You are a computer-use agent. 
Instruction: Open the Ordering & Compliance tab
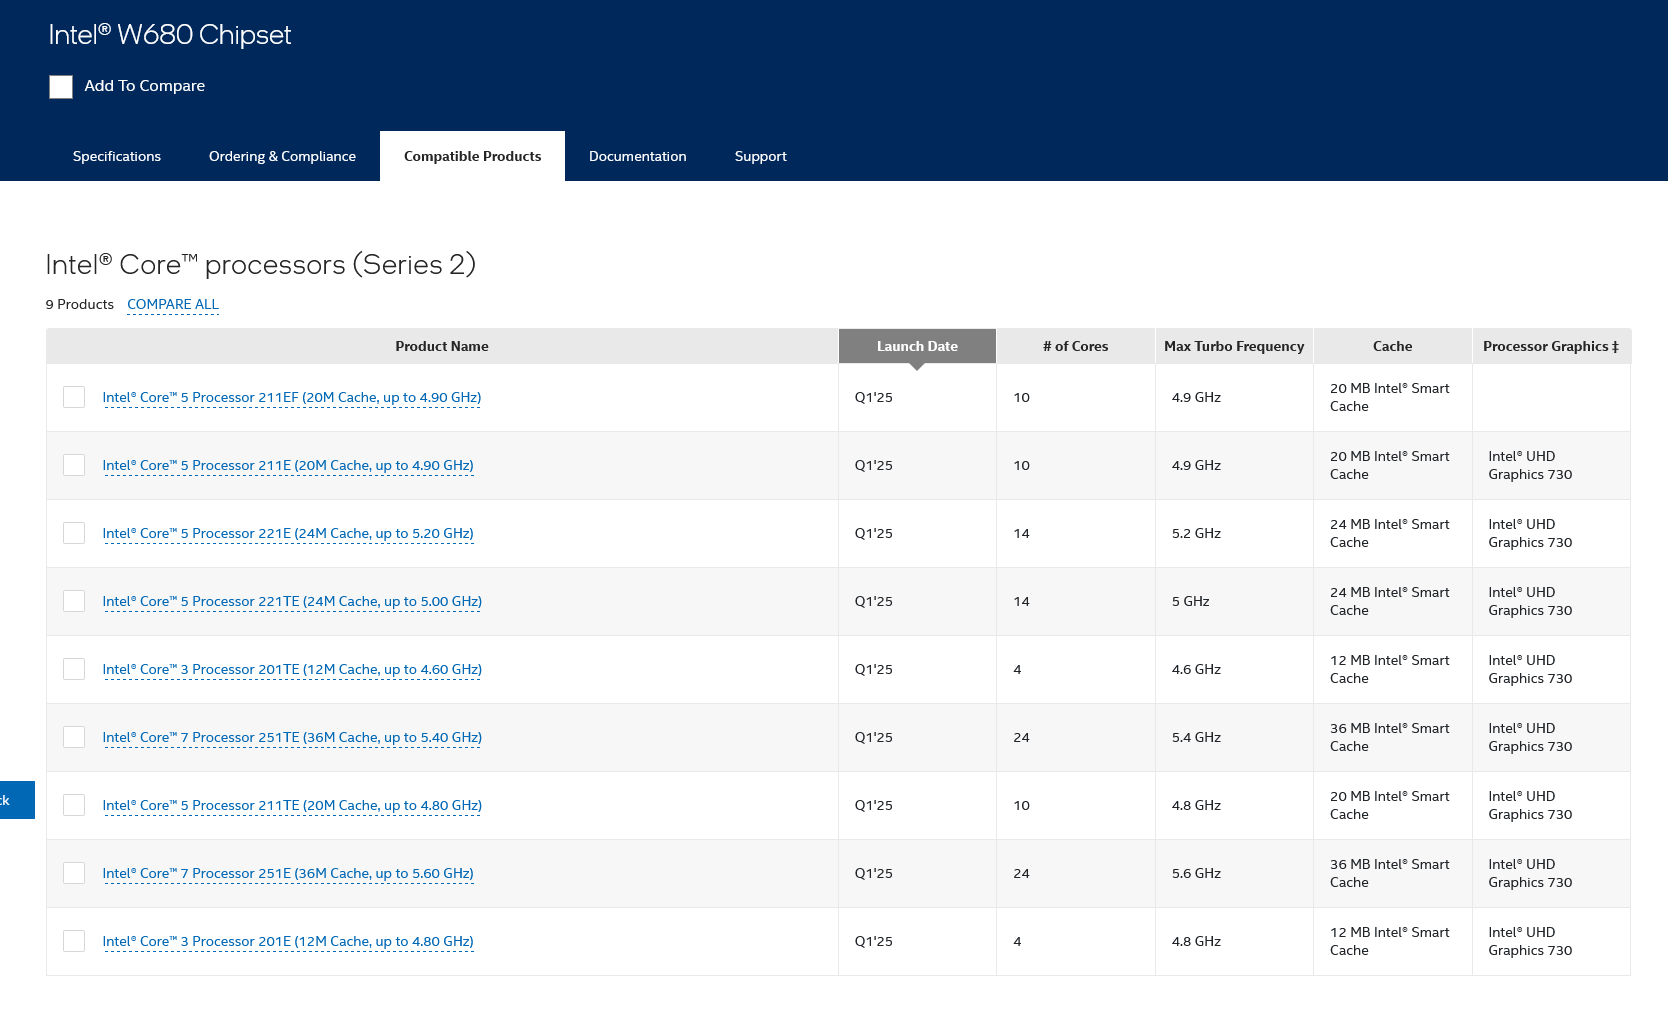coord(282,156)
